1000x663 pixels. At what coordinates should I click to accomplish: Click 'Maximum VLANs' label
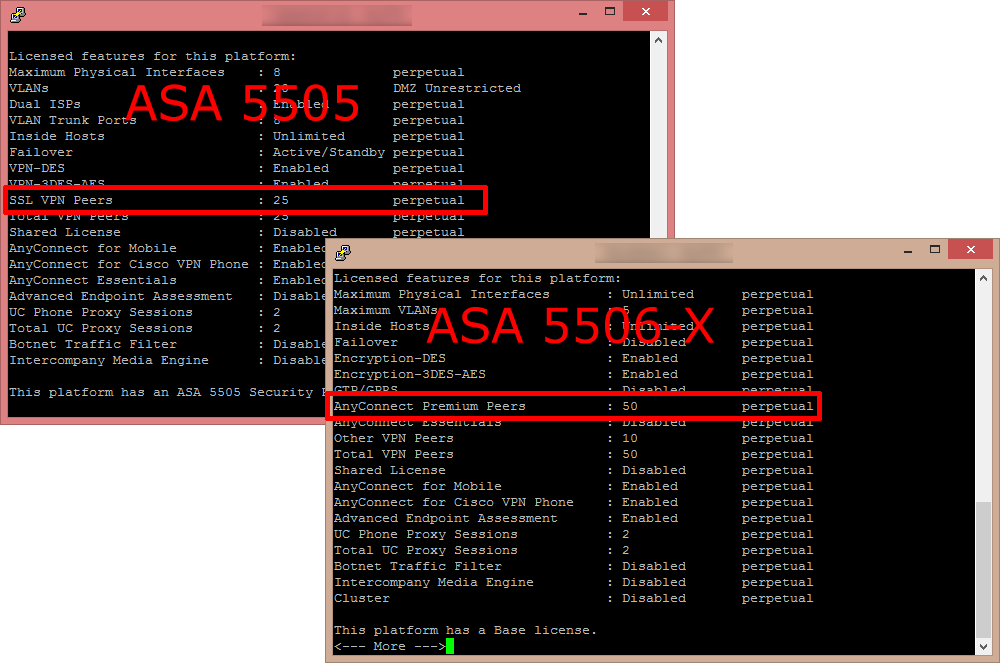[385, 310]
